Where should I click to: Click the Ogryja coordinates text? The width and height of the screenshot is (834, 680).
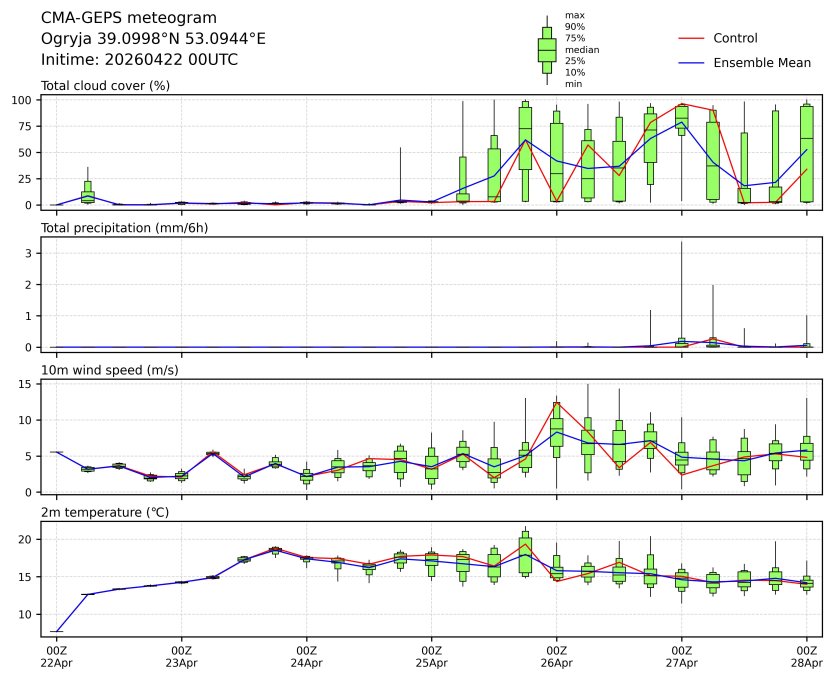pyautogui.click(x=153, y=39)
